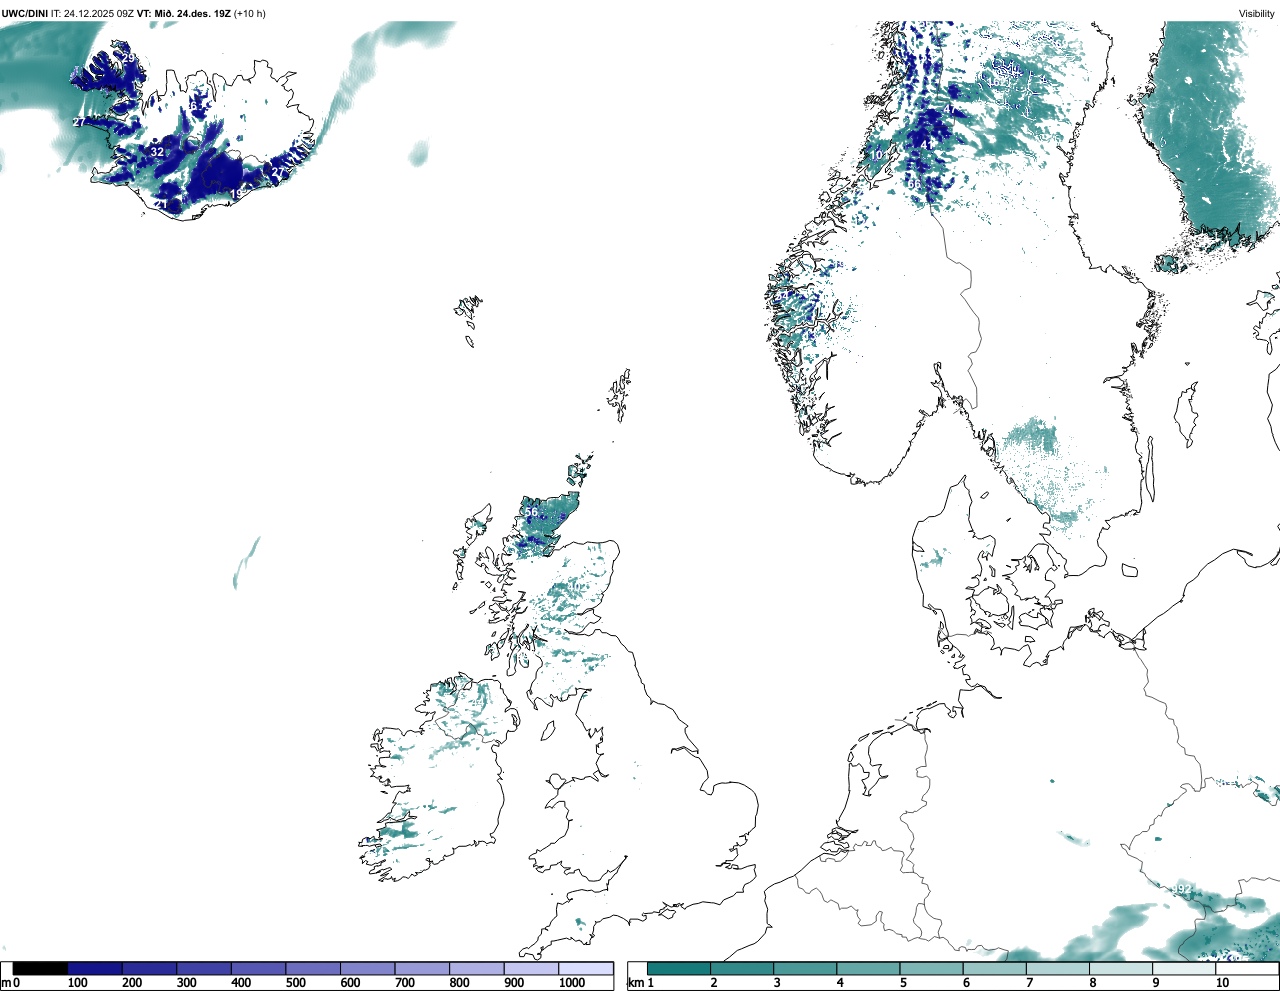Choose the 700–800 m legend color segment

[422, 968]
